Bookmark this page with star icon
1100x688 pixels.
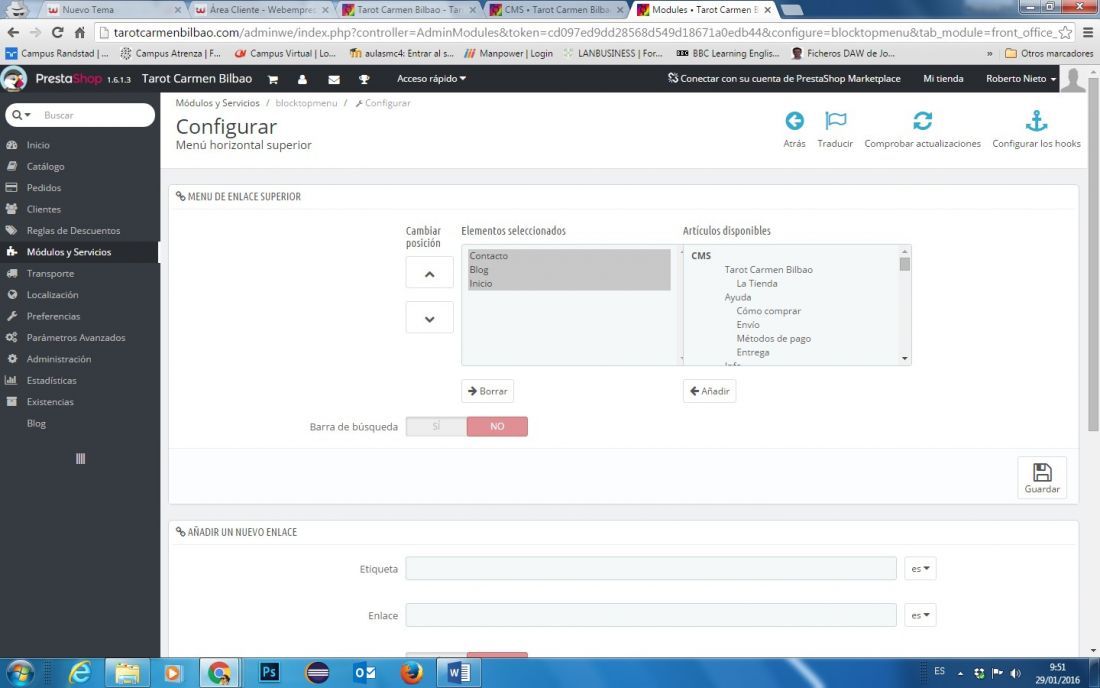coord(1065,32)
